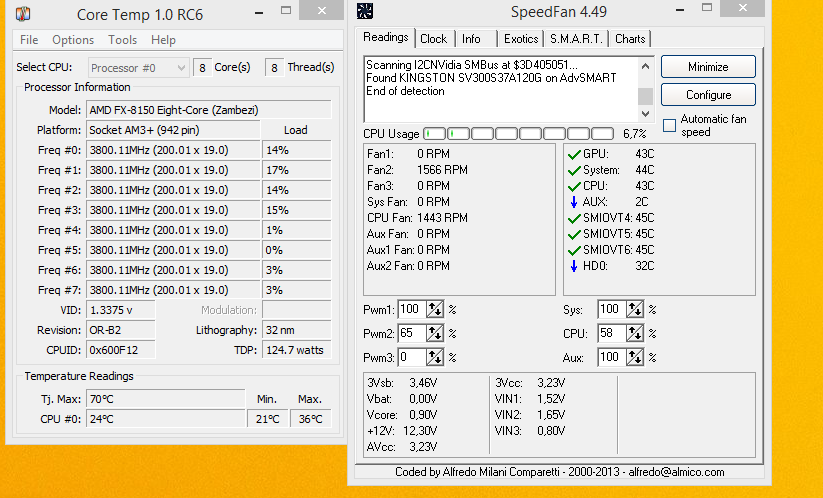
Task: Switch to the Clock tab
Action: coord(434,39)
